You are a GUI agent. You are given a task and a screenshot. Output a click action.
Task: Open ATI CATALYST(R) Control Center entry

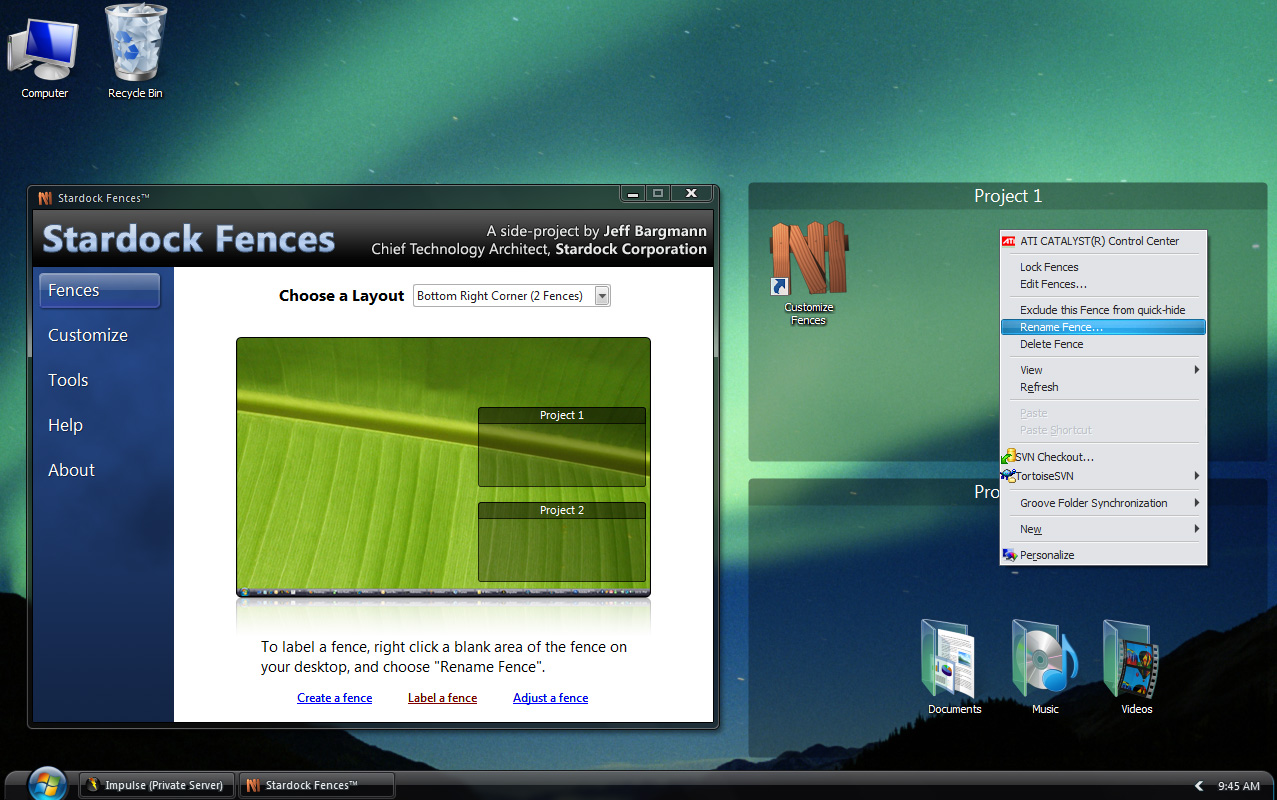tap(1103, 241)
